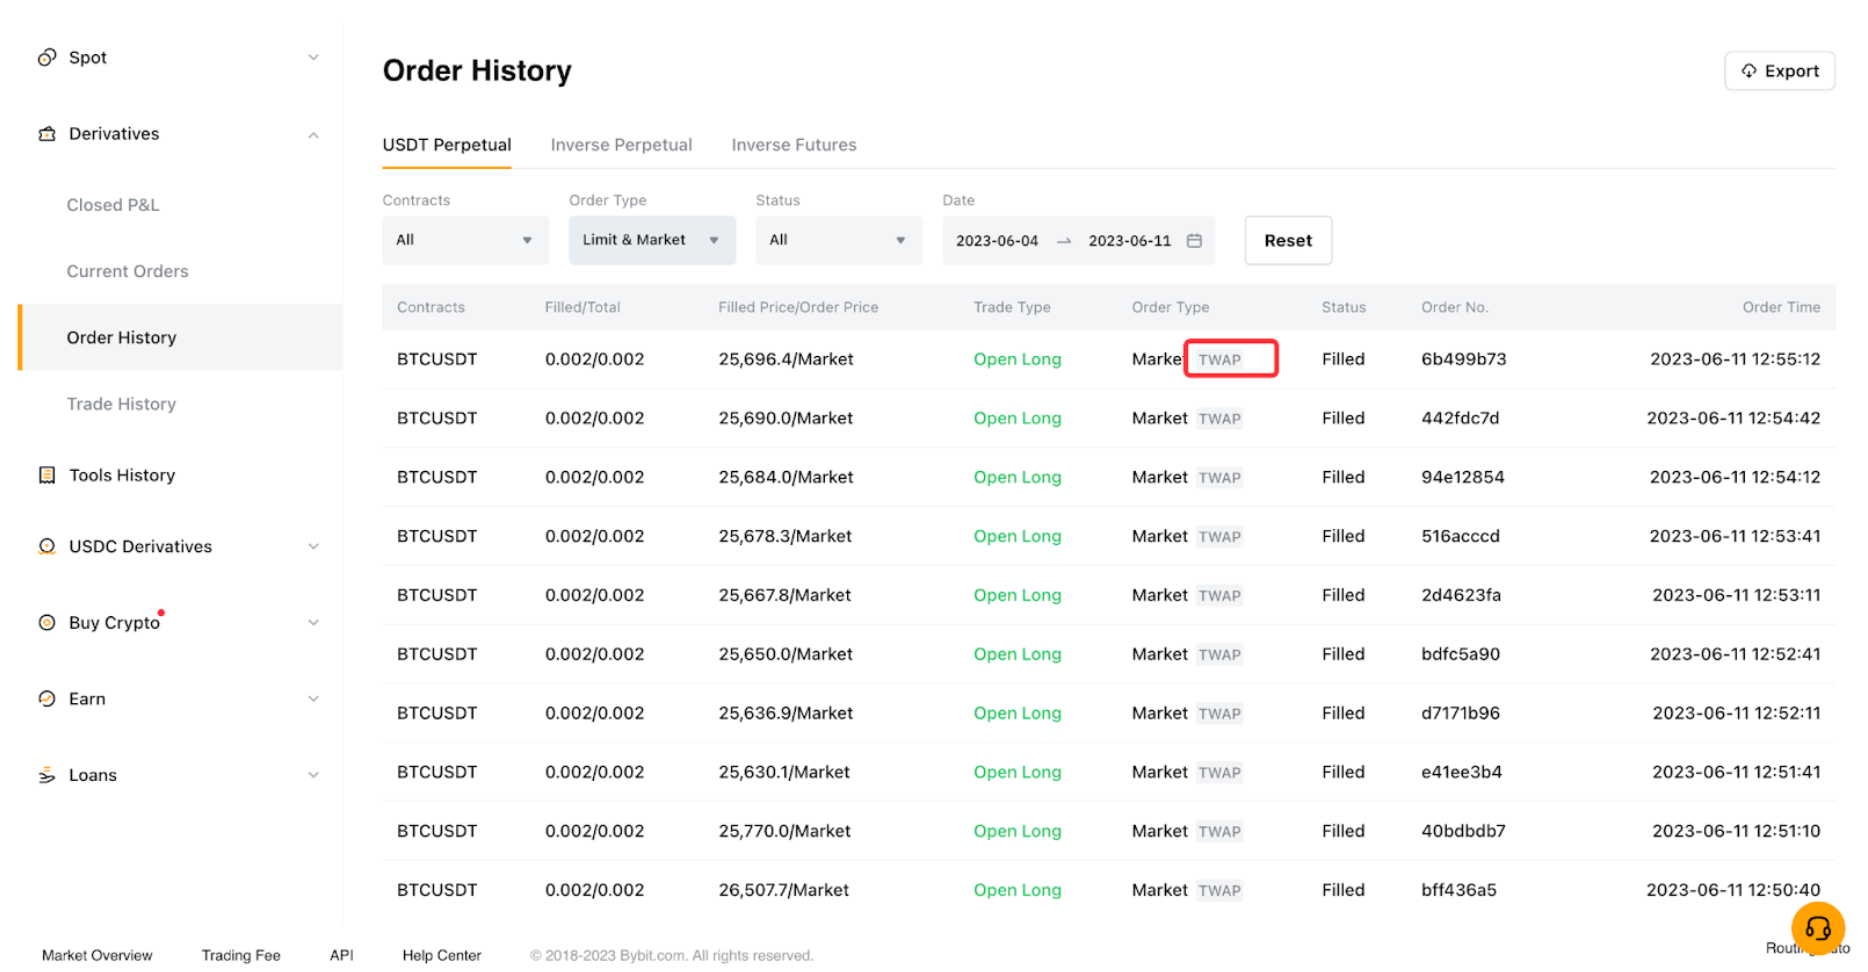Open Trade History in the sidebar
The height and width of the screenshot is (972, 1868).
(x=121, y=404)
